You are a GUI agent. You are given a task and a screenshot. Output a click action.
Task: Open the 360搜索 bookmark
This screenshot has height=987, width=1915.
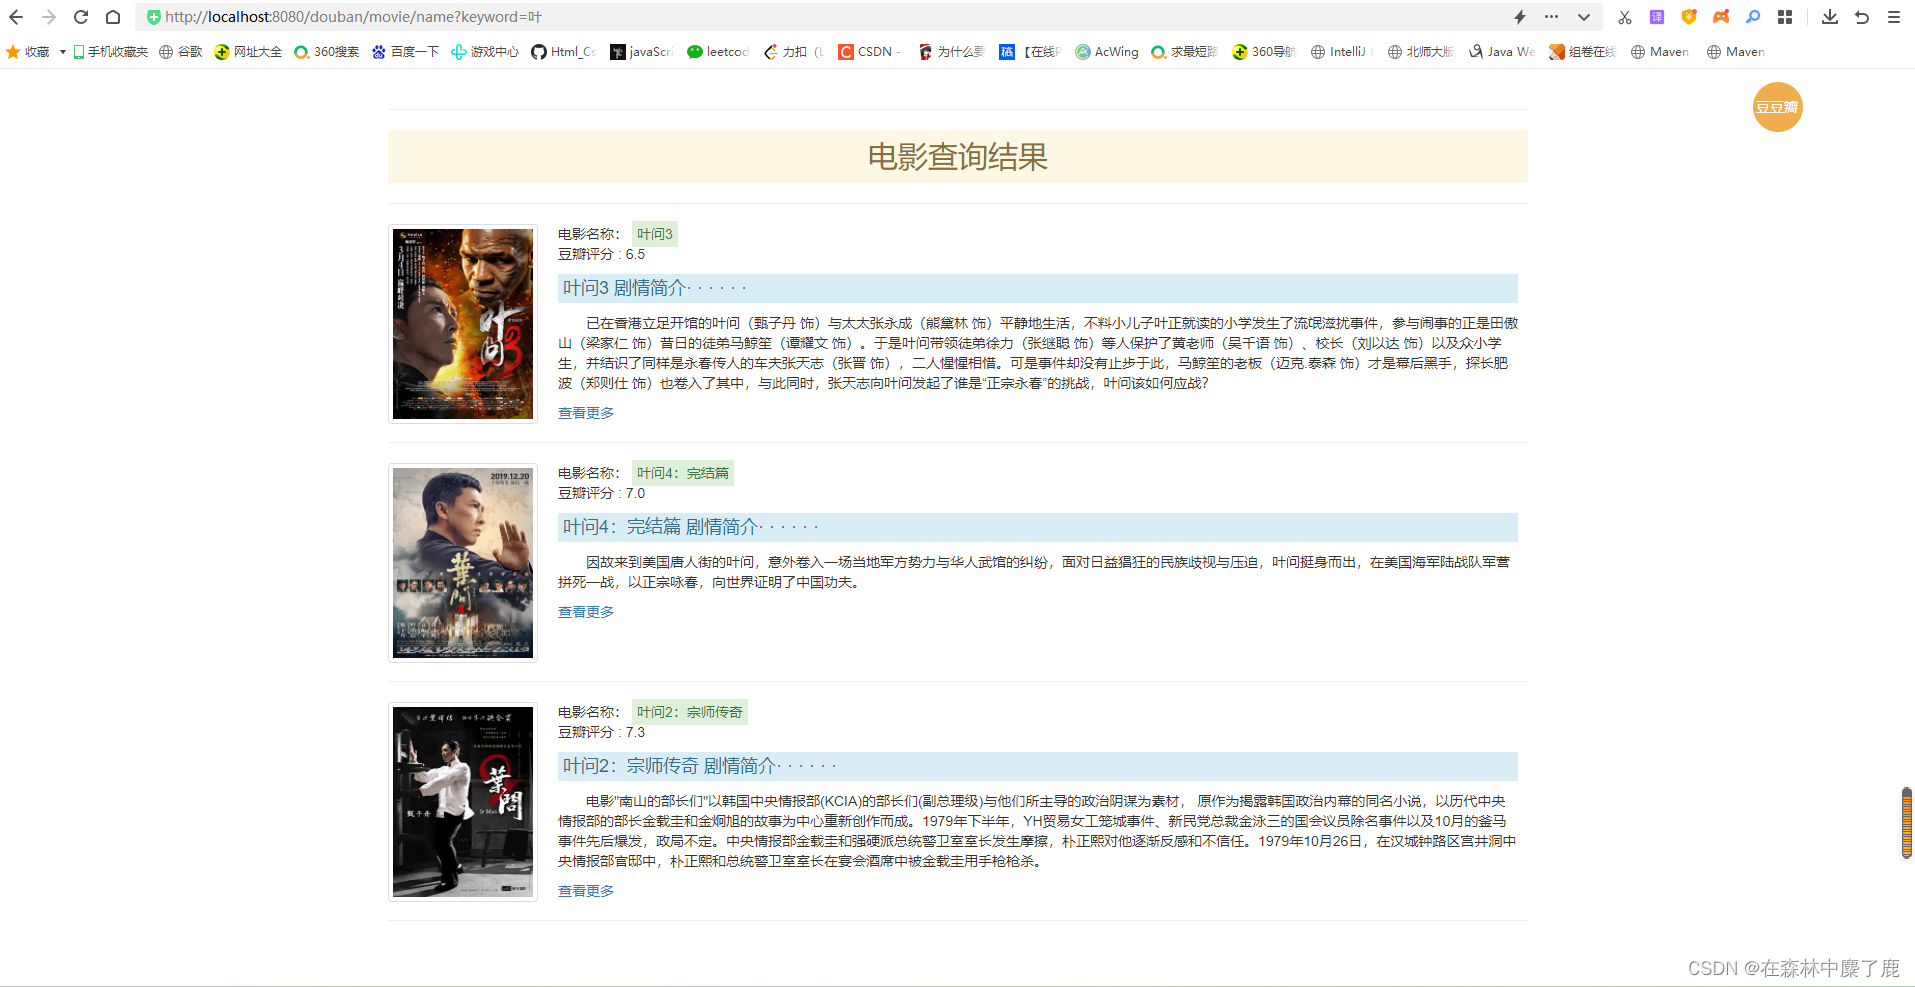click(x=327, y=52)
